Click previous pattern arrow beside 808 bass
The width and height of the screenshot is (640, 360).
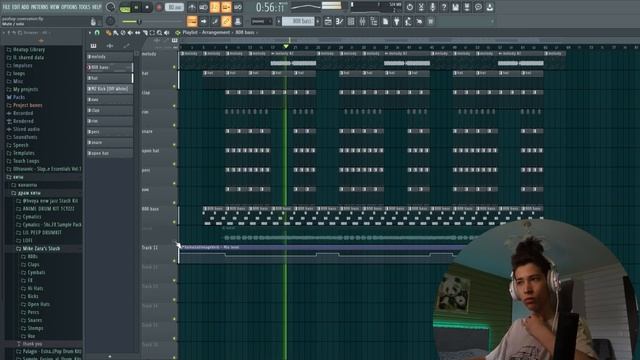[x=279, y=21]
